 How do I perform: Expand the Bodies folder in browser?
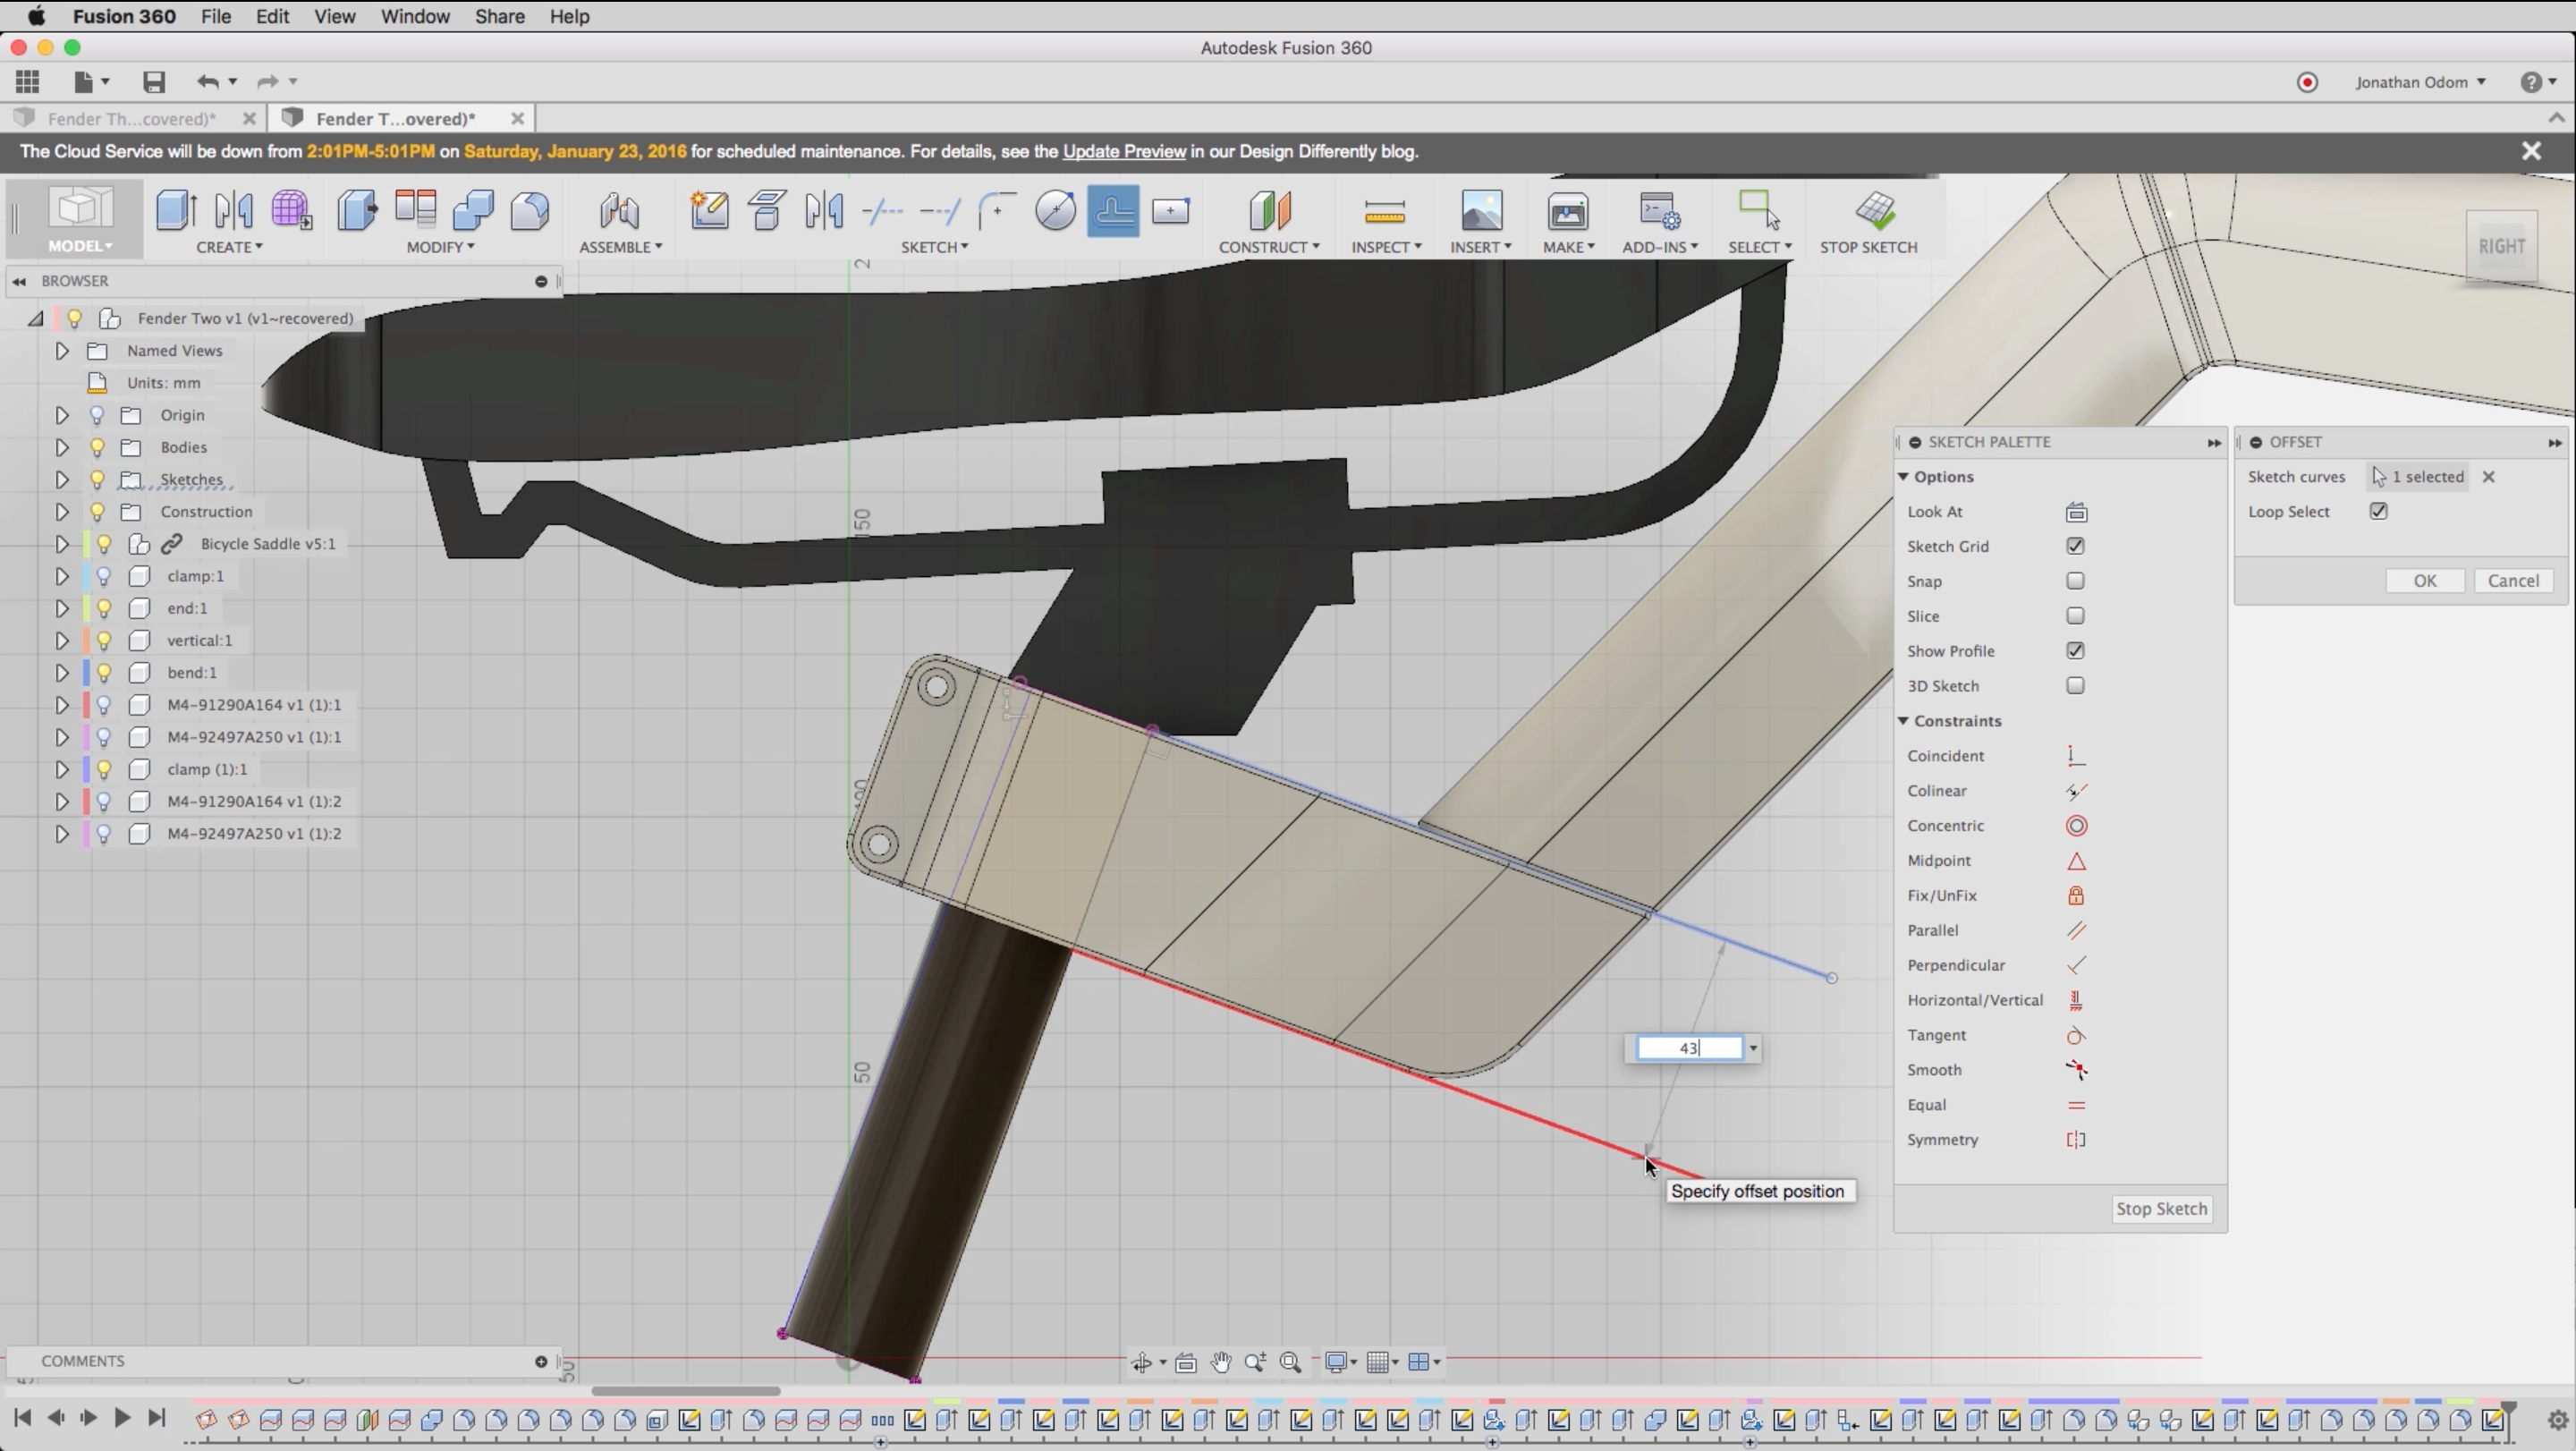click(61, 447)
